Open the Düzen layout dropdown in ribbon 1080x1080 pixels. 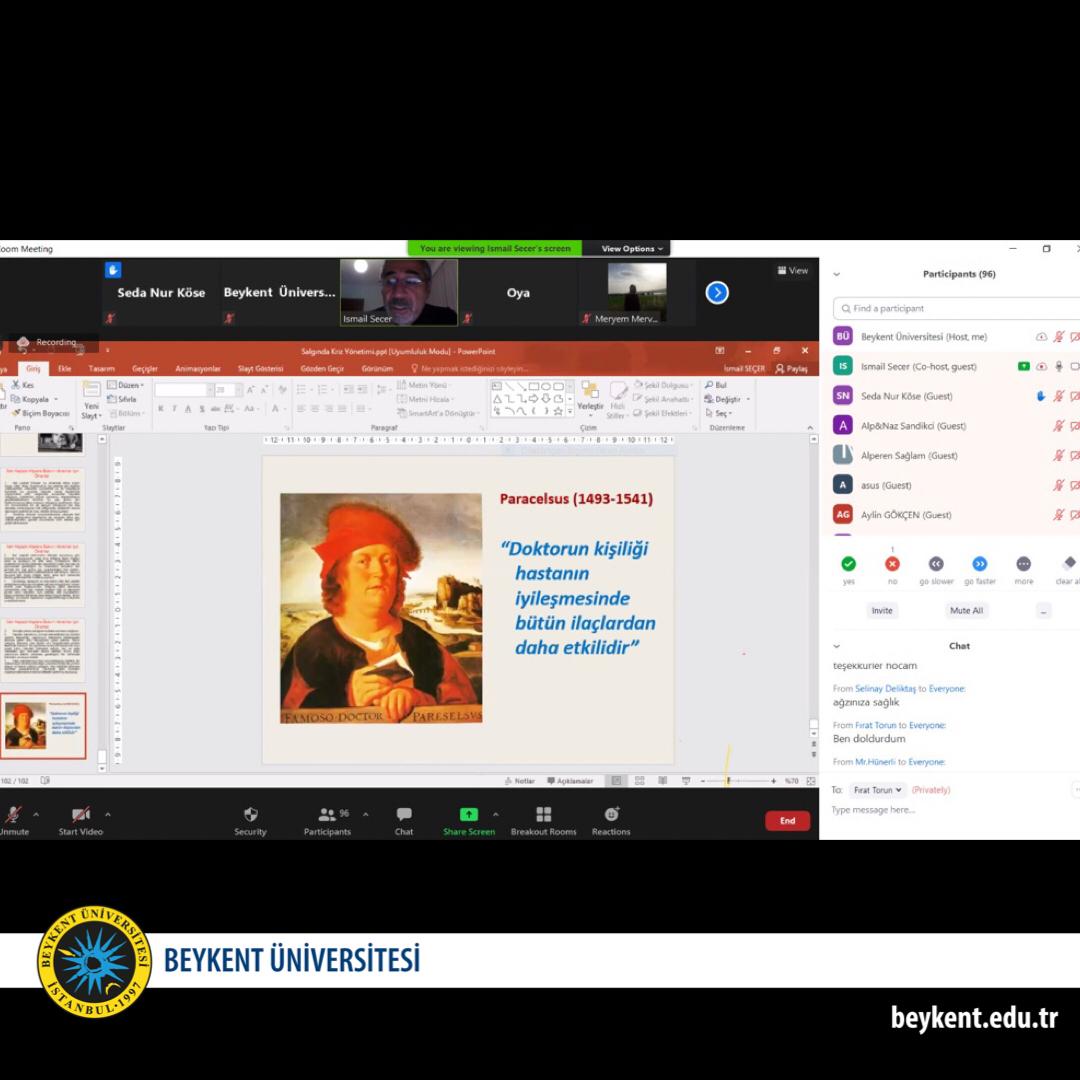(125, 385)
